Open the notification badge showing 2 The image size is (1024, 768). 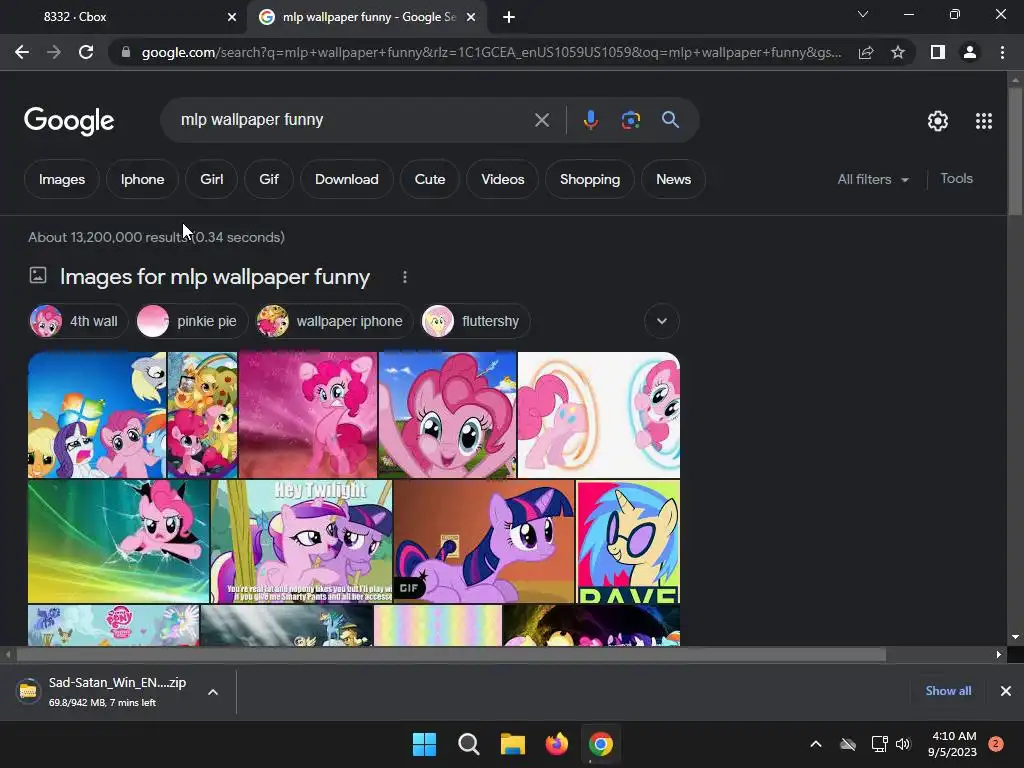click(x=996, y=743)
